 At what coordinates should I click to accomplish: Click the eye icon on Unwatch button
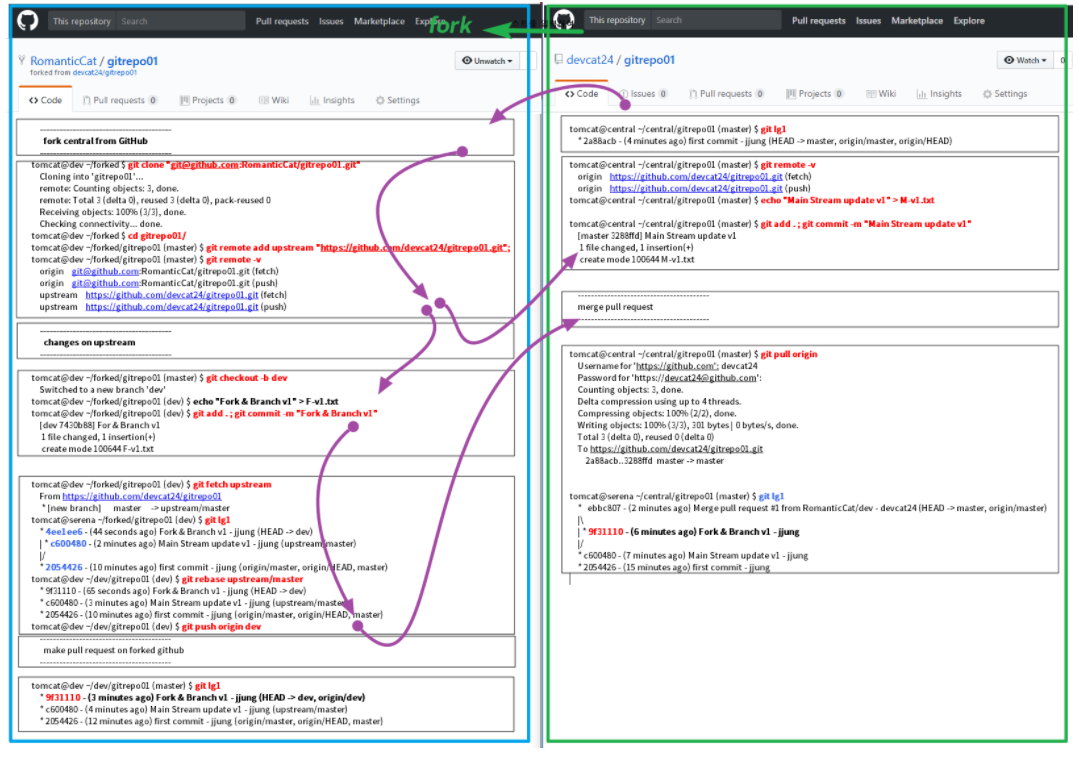click(x=467, y=61)
